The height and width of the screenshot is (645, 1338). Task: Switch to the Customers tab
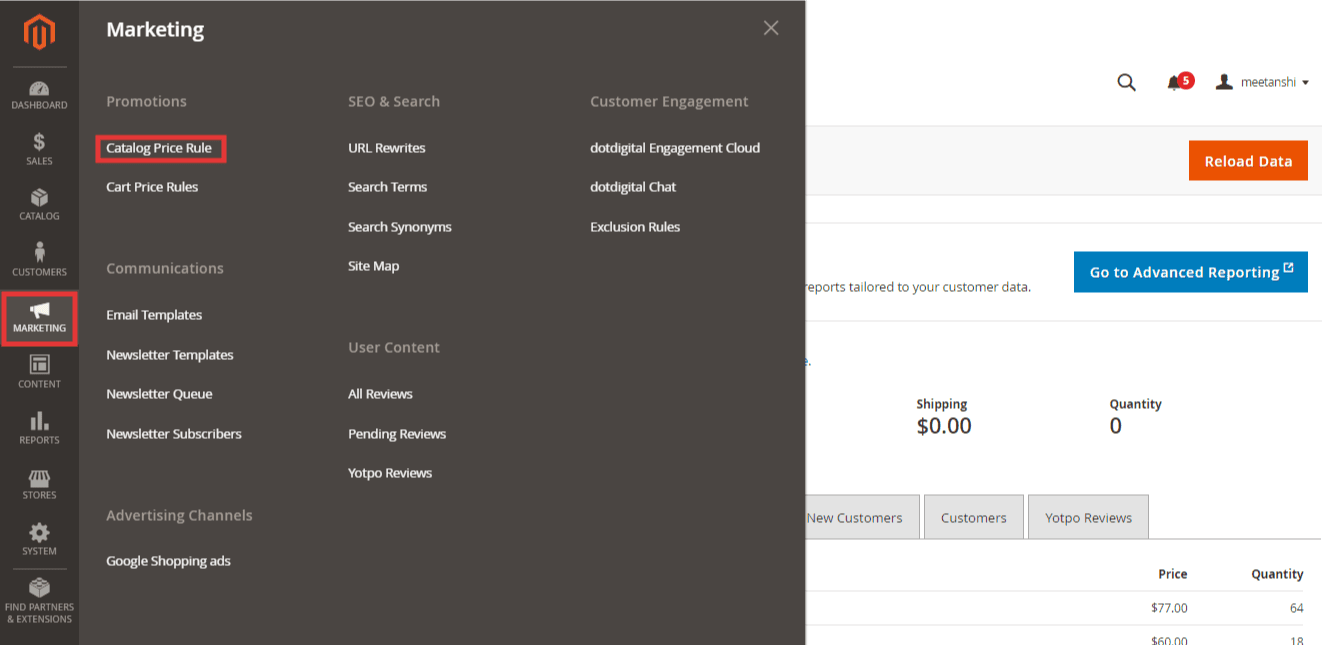[973, 517]
